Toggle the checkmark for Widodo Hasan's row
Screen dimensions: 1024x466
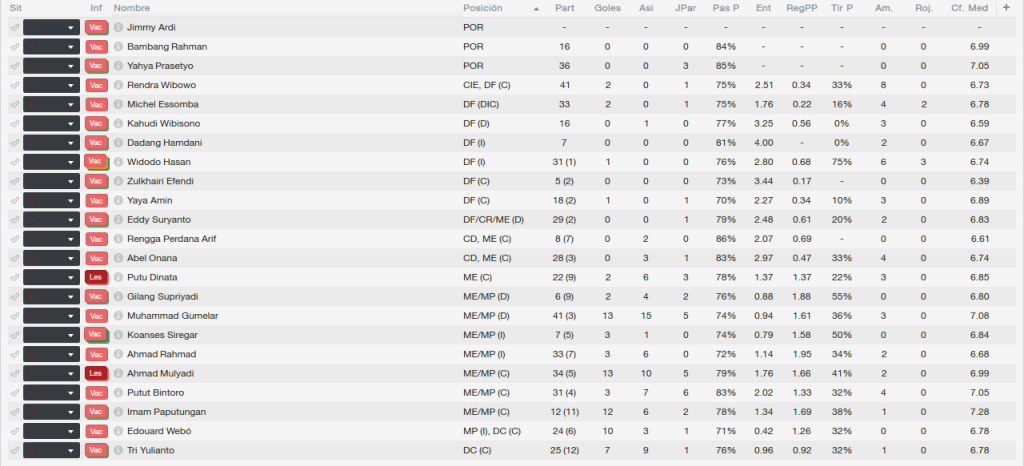pyautogui.click(x=14, y=162)
